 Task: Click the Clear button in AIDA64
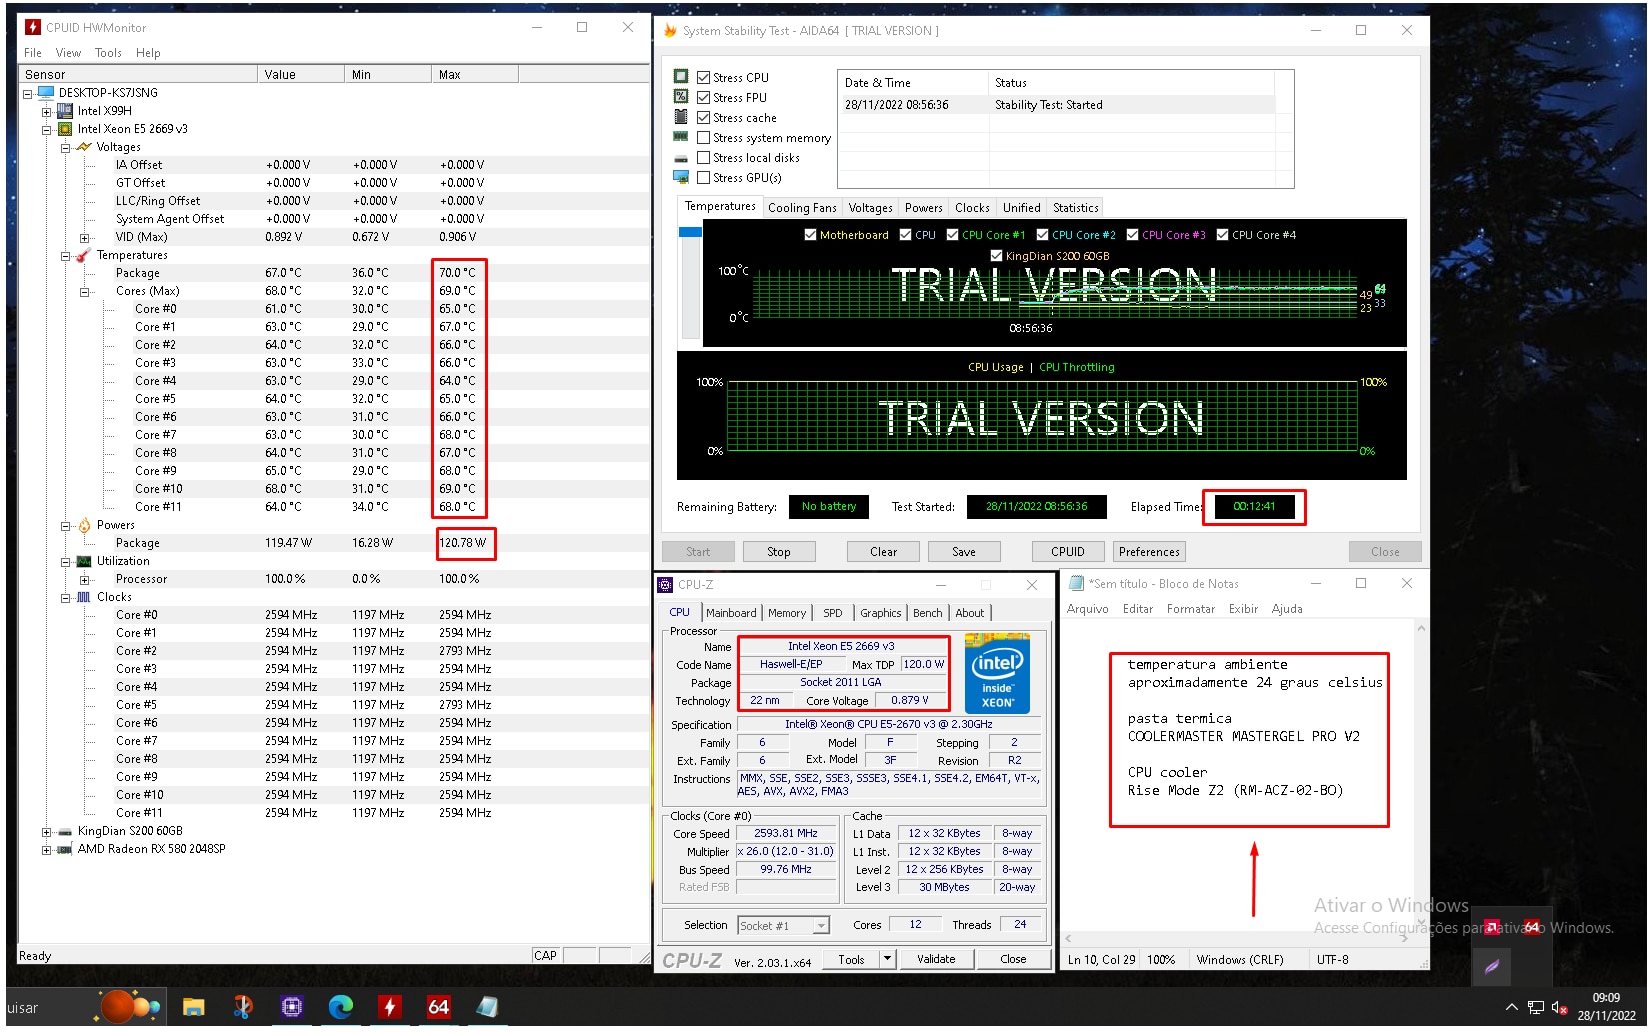[x=883, y=552]
